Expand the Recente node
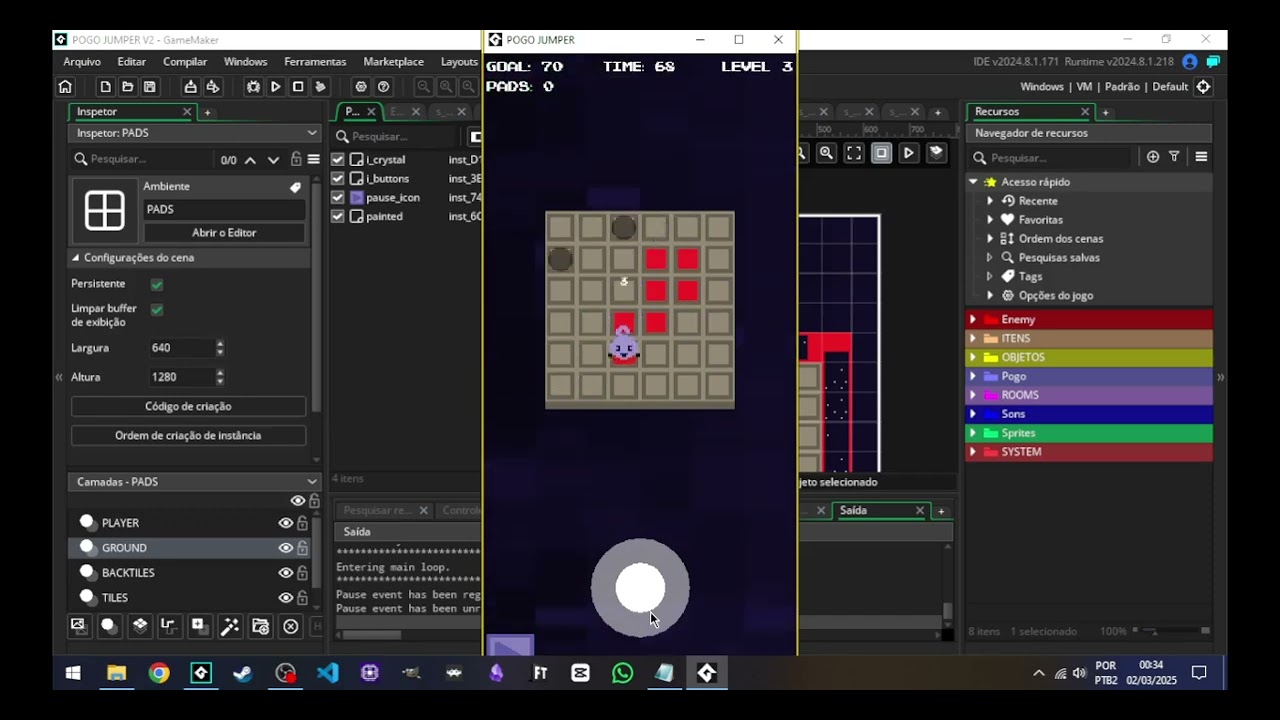Viewport: 1280px width, 720px height. [x=990, y=201]
